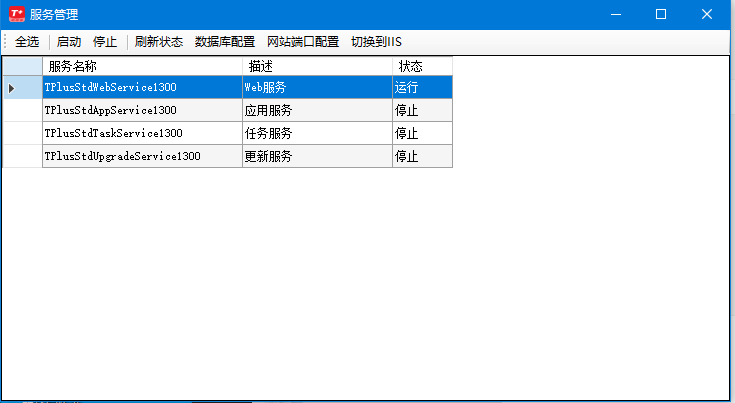
Task: Open 网站端口配置 port settings
Action: click(x=303, y=42)
